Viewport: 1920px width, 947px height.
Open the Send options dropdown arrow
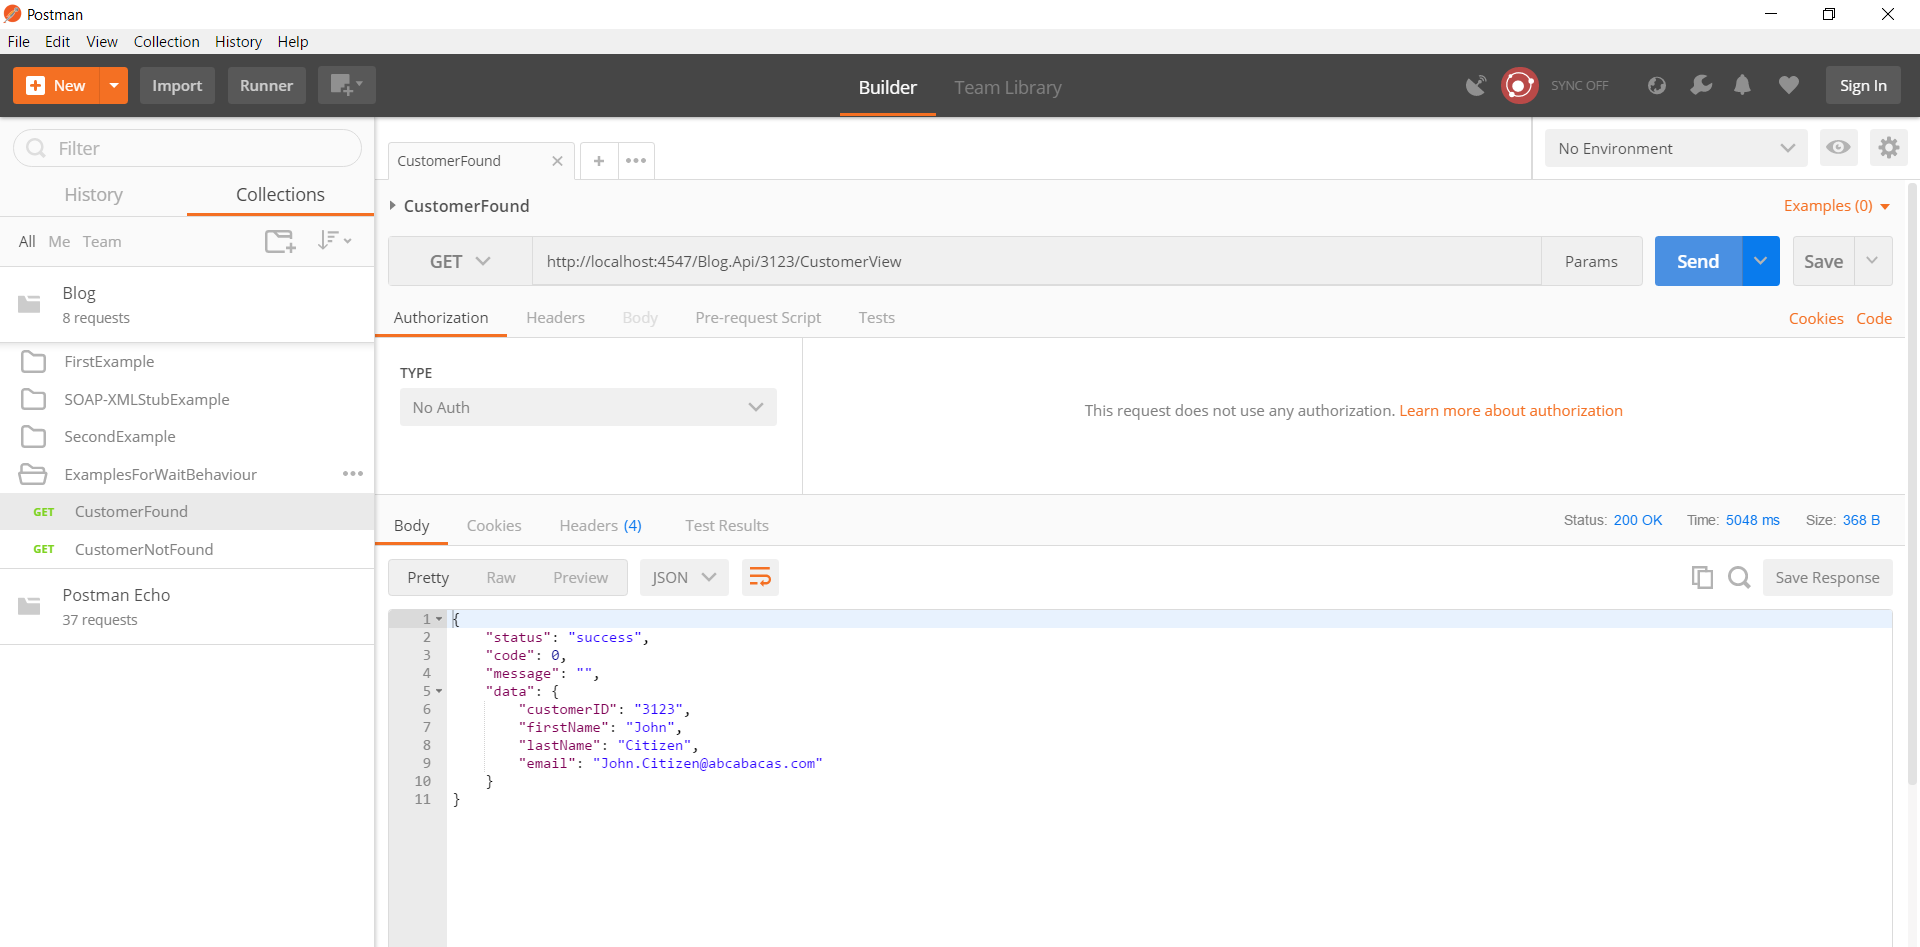click(1761, 261)
